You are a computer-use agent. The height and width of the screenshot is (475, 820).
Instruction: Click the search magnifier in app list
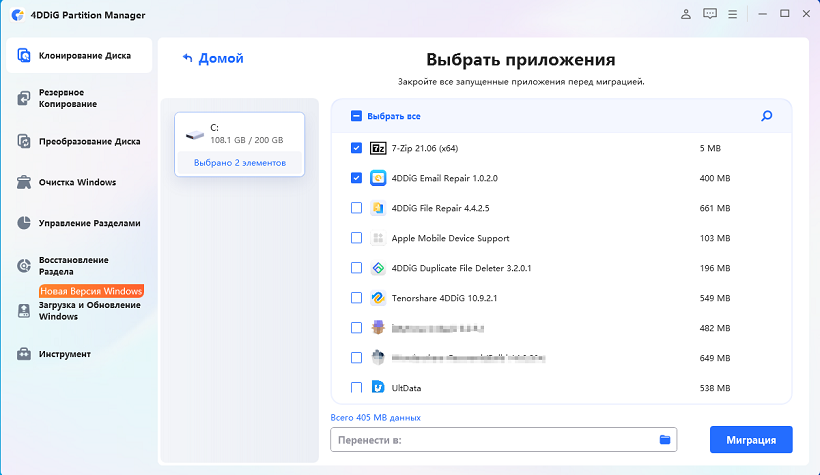767,116
